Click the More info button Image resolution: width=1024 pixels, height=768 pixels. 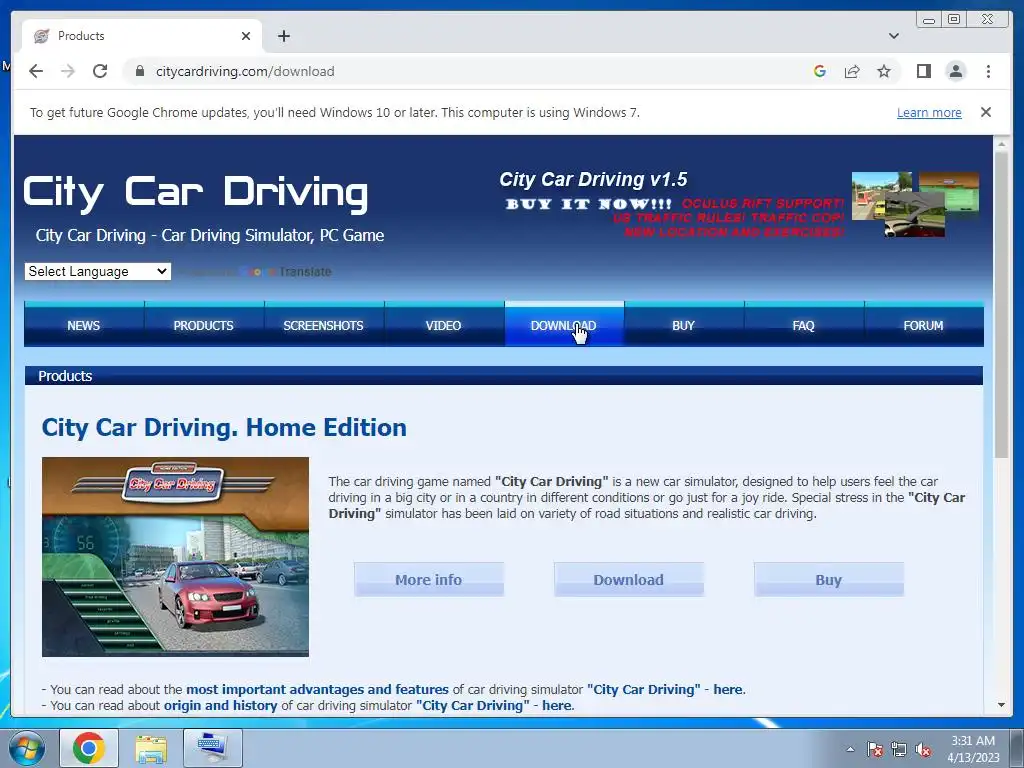[428, 579]
